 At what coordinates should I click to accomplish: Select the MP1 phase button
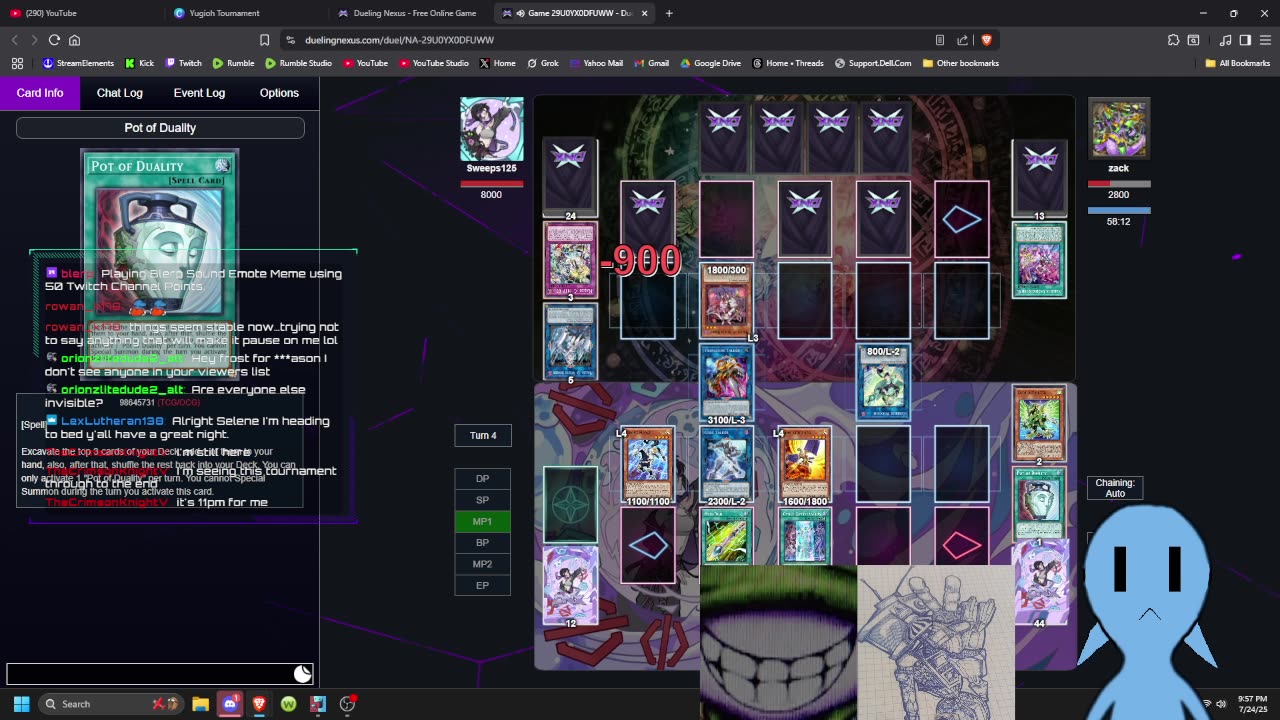pyautogui.click(x=482, y=521)
